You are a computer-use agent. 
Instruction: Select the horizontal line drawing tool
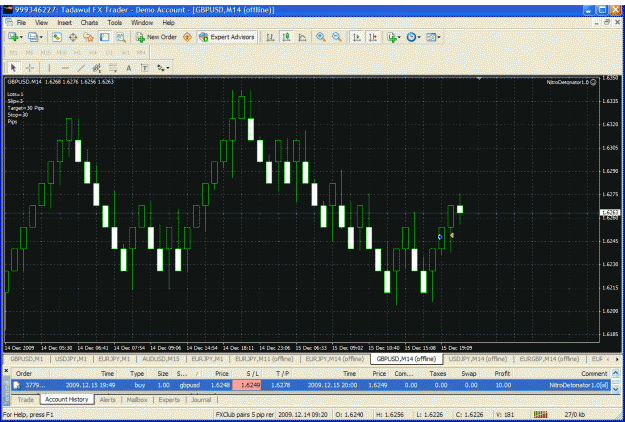tap(65, 68)
